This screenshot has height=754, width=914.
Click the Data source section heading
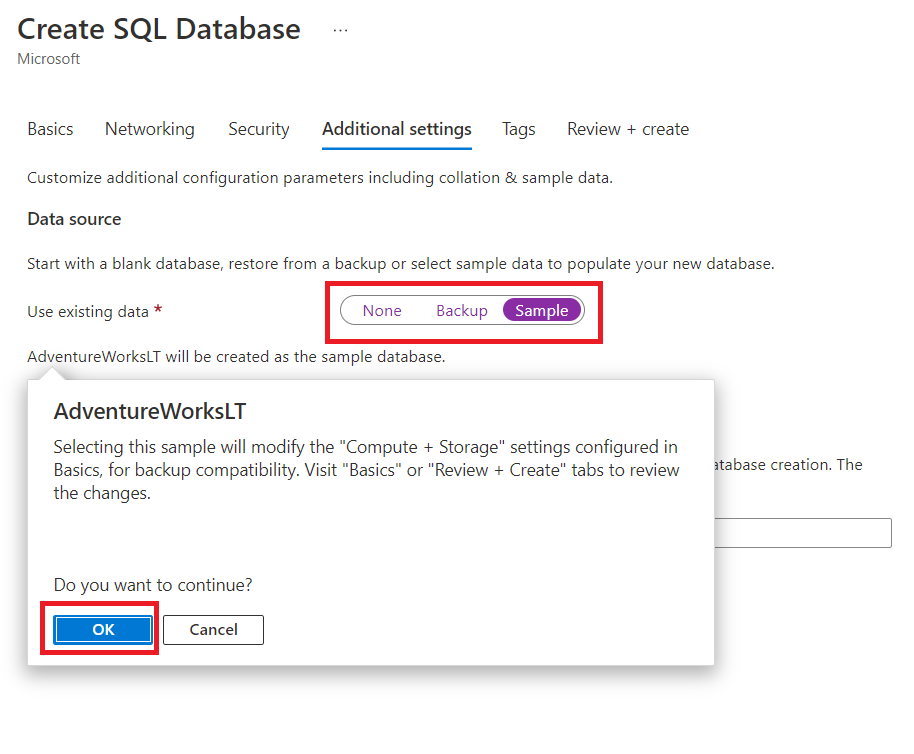[x=74, y=219]
